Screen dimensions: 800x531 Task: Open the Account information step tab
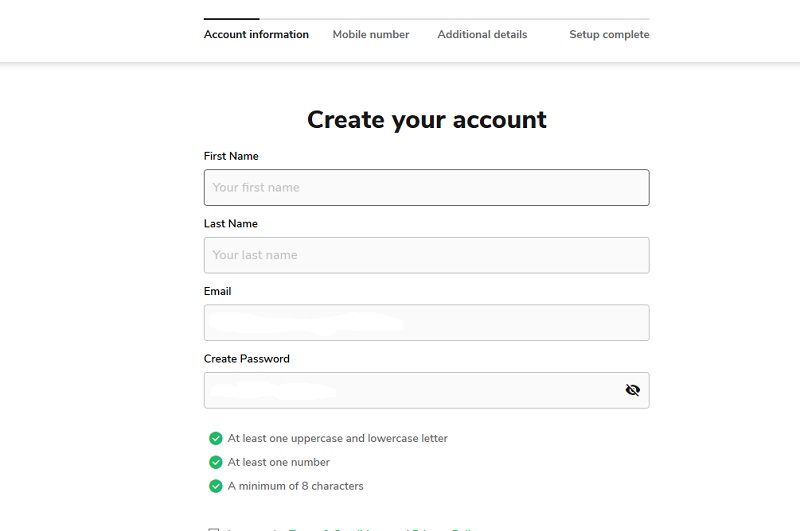click(x=256, y=34)
